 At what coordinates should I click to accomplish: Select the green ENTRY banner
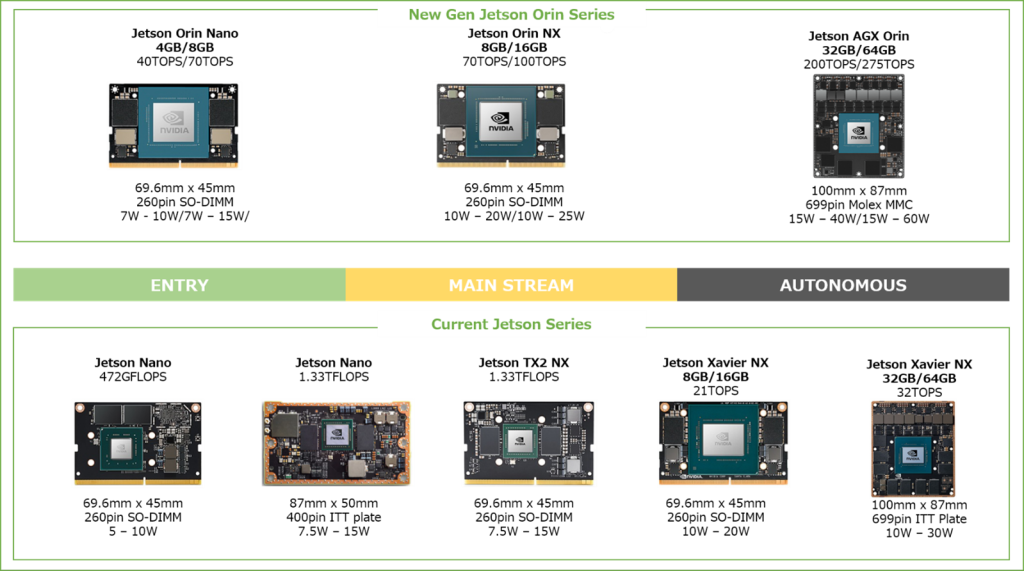click(x=180, y=285)
